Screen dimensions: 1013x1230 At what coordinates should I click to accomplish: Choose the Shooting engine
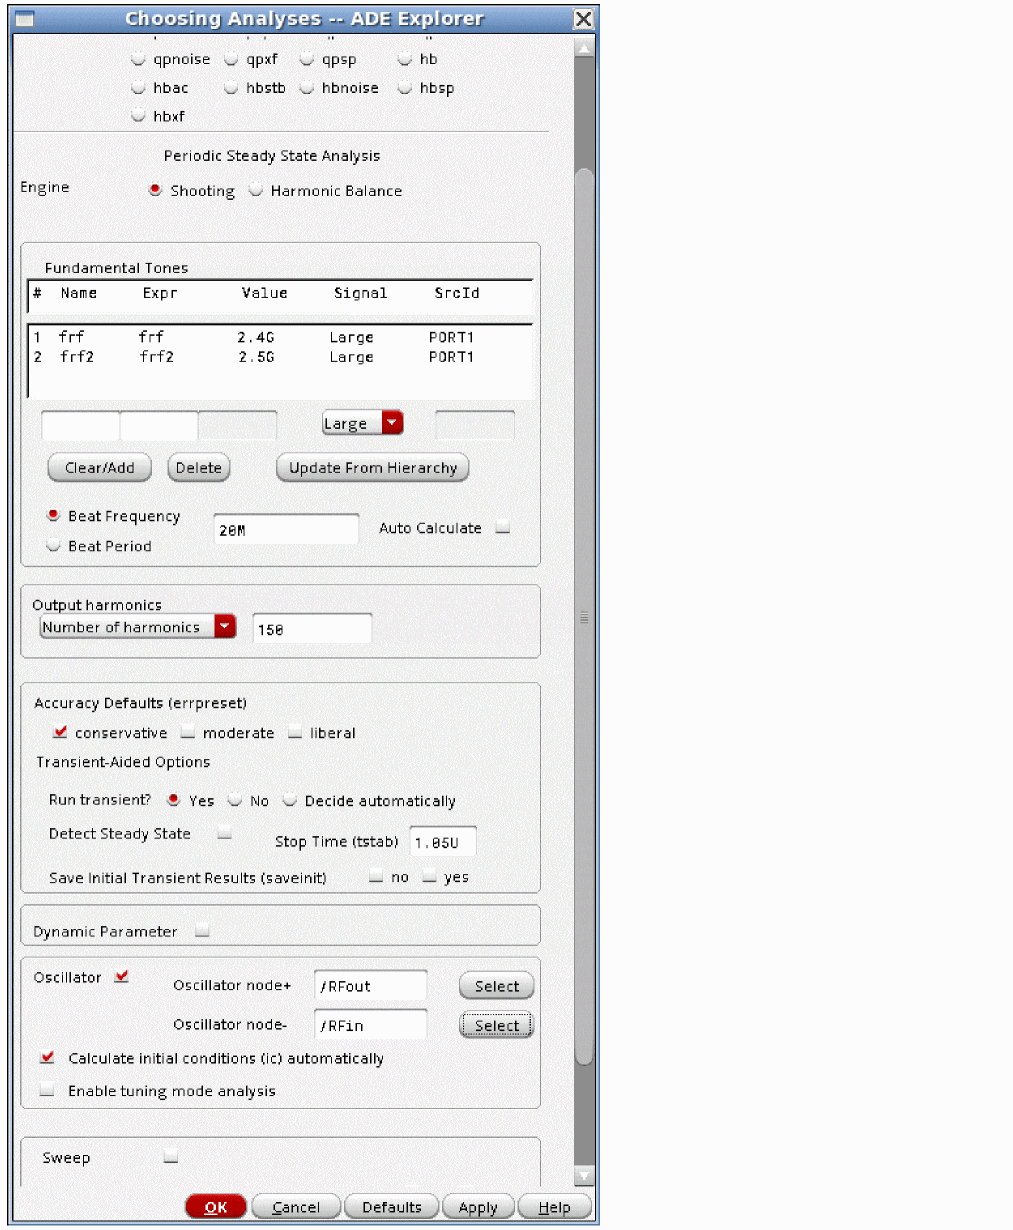155,190
